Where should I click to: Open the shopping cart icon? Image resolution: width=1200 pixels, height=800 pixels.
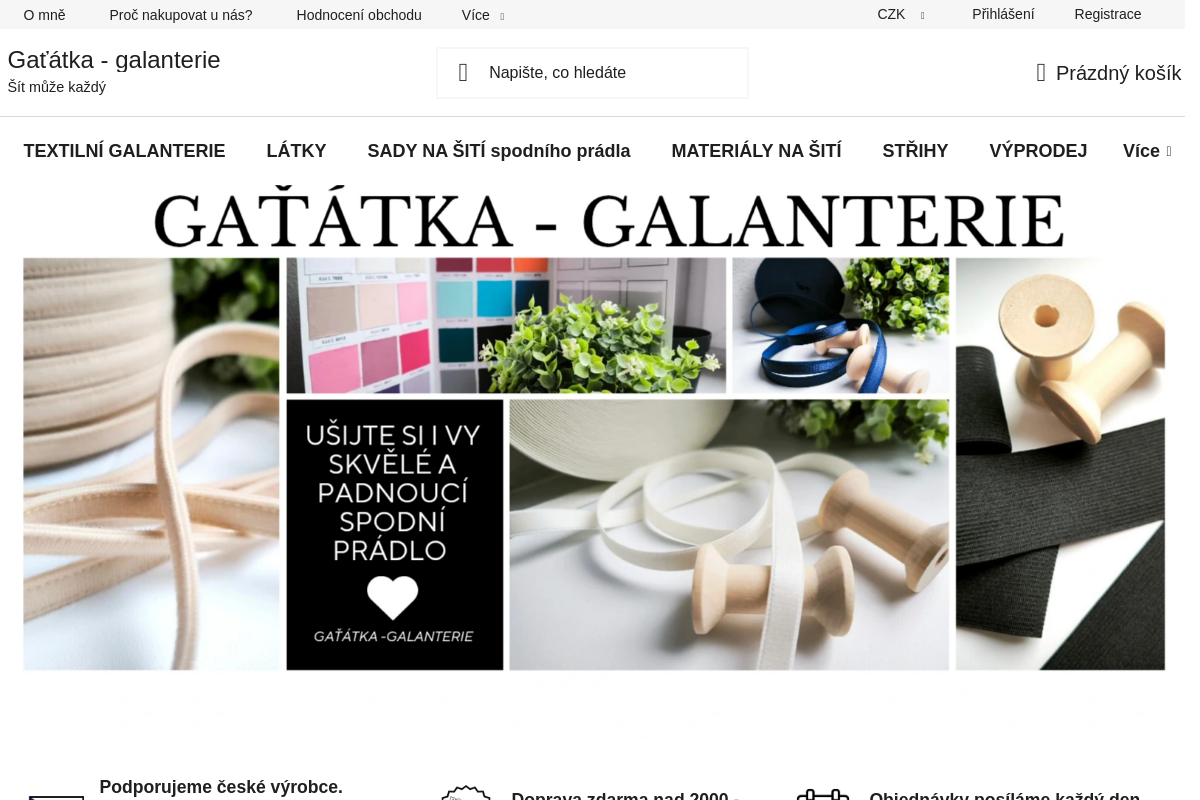(1040, 72)
